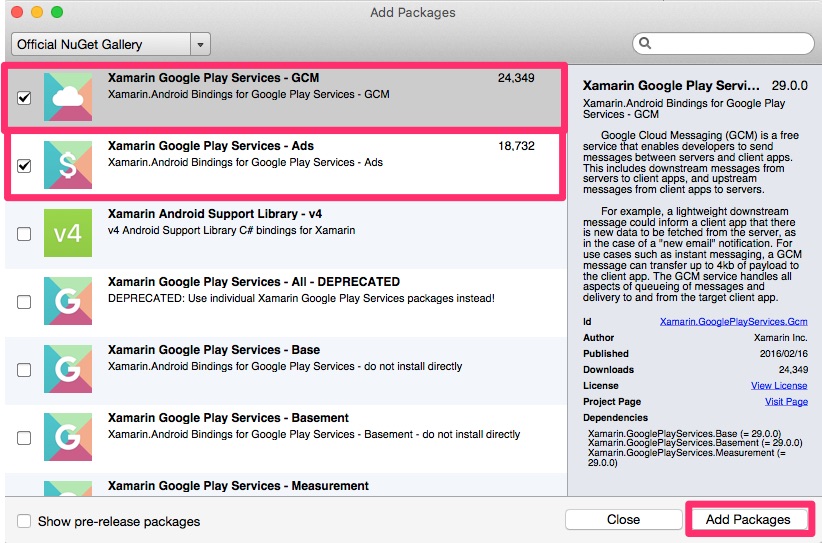Select 'Xamarin Google Play Services - Ads' title
822x543 pixels.
click(x=211, y=146)
